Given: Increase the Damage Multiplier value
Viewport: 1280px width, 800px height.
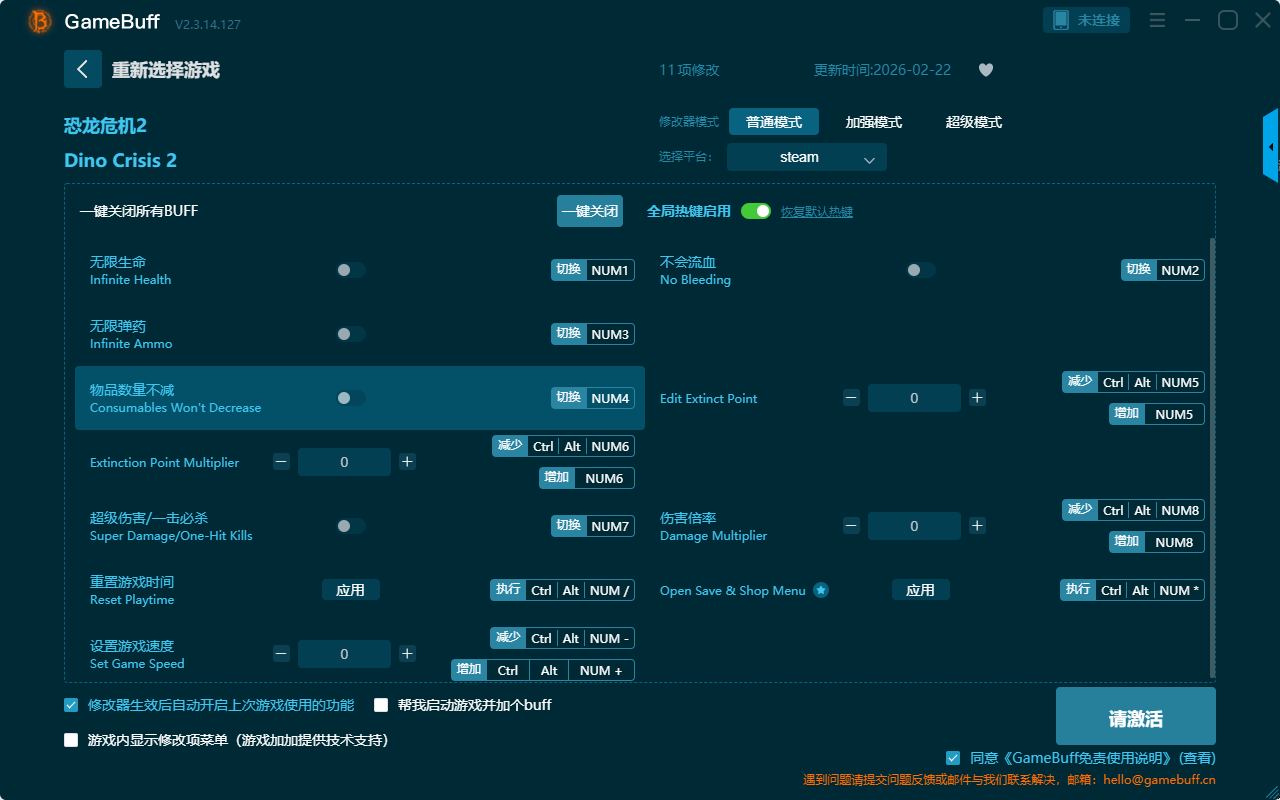Looking at the screenshot, I should tap(977, 526).
